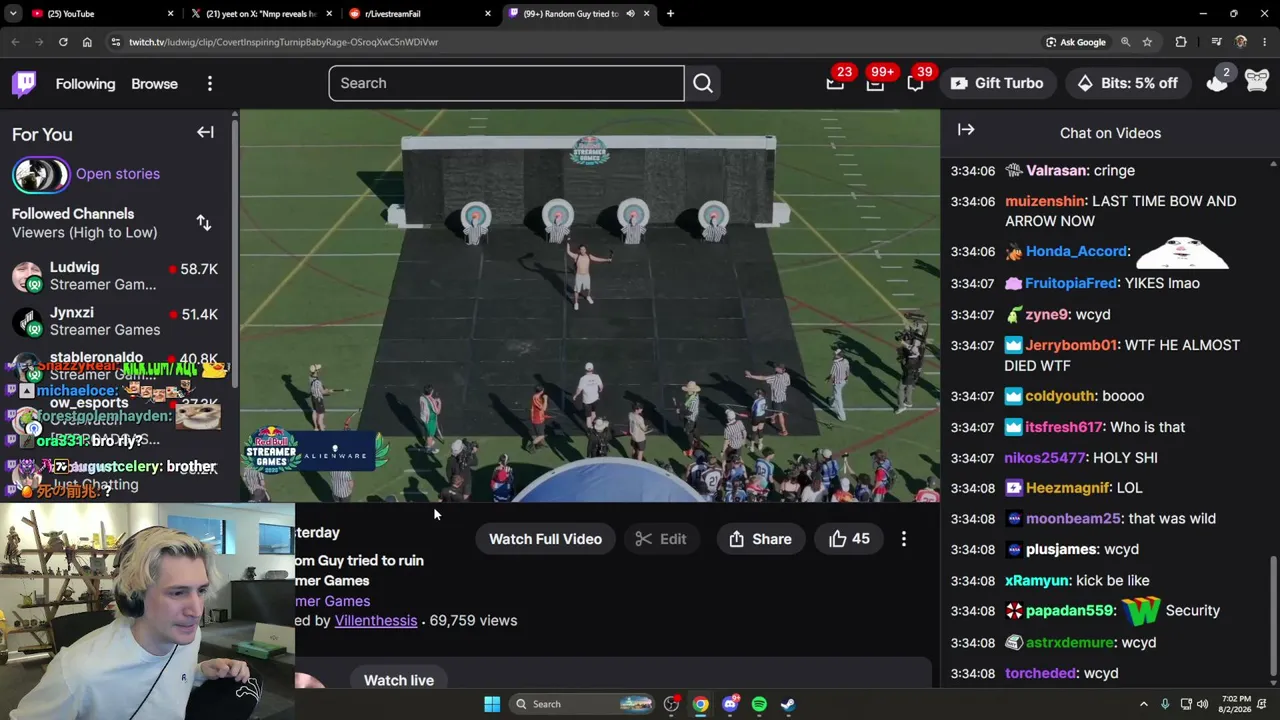Open Google Chrome from the taskbar
Viewport: 1280px width, 720px height.
point(701,704)
